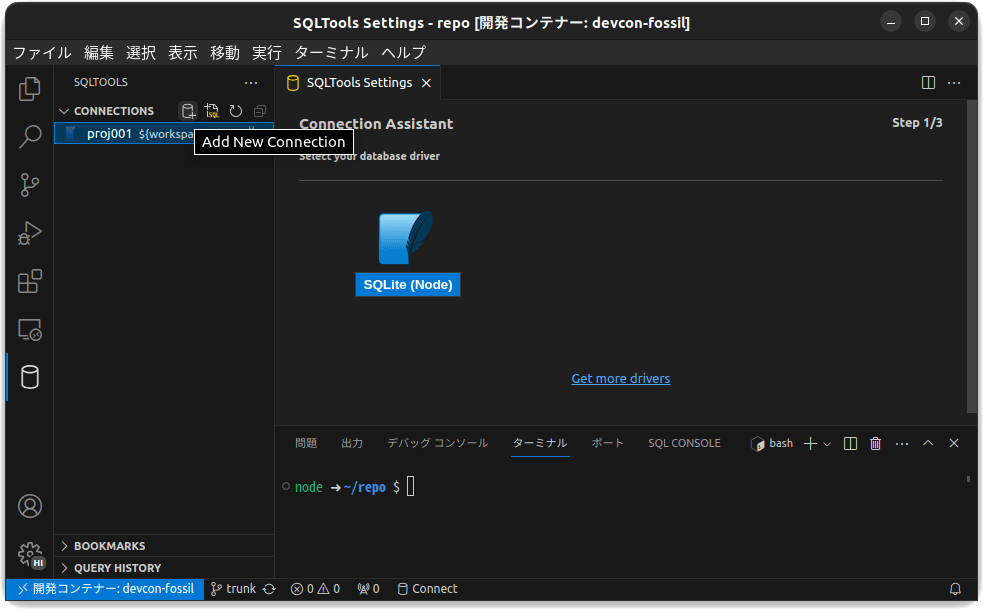Click the editor vertical scrollbar

click(x=972, y=256)
